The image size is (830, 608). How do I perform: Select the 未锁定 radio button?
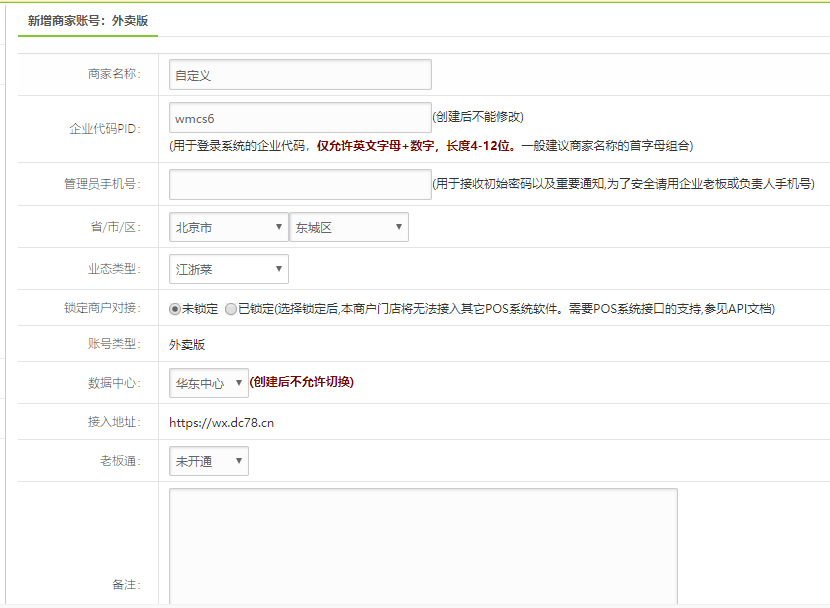(x=175, y=310)
